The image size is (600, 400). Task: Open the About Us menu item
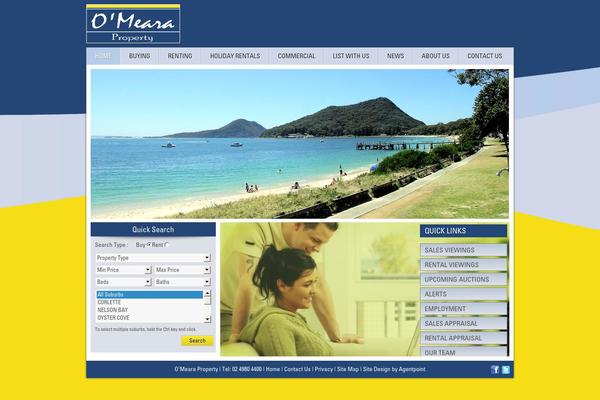[x=435, y=56]
